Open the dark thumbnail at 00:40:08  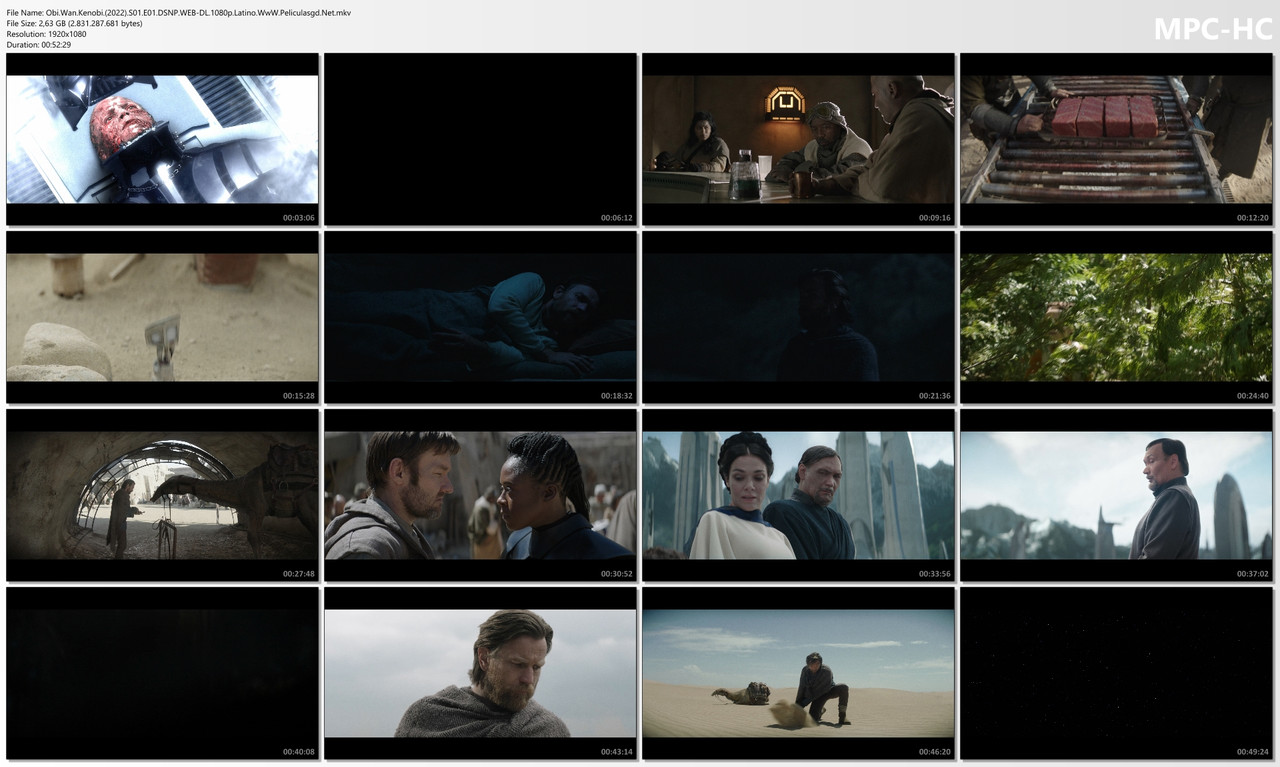click(x=162, y=673)
